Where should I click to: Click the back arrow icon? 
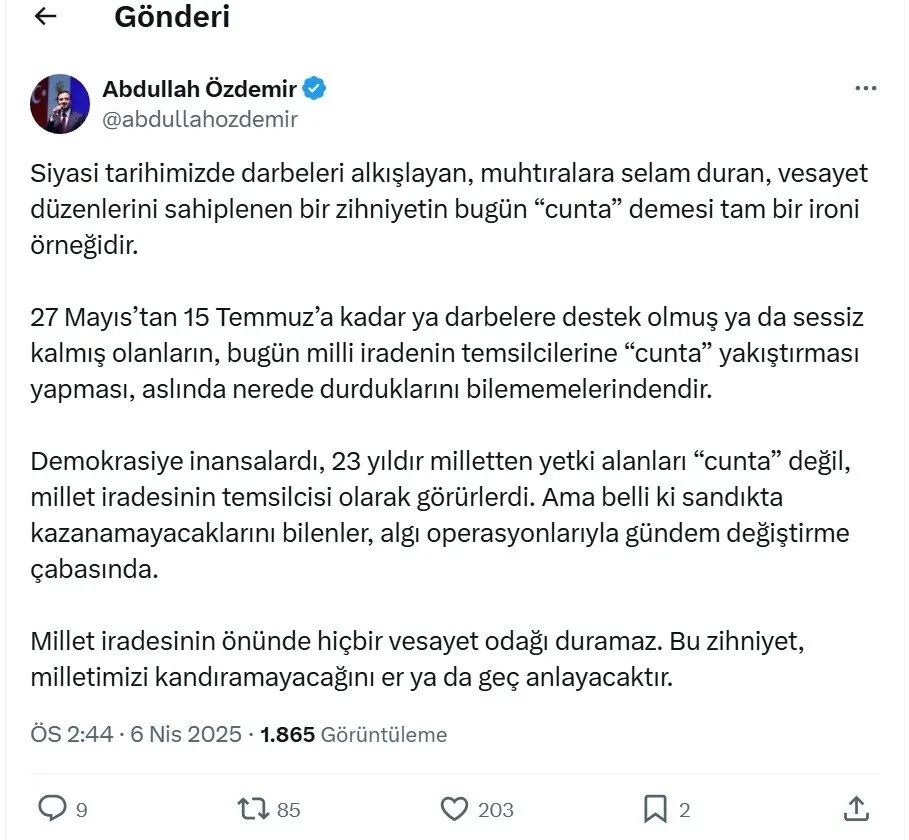click(46, 17)
